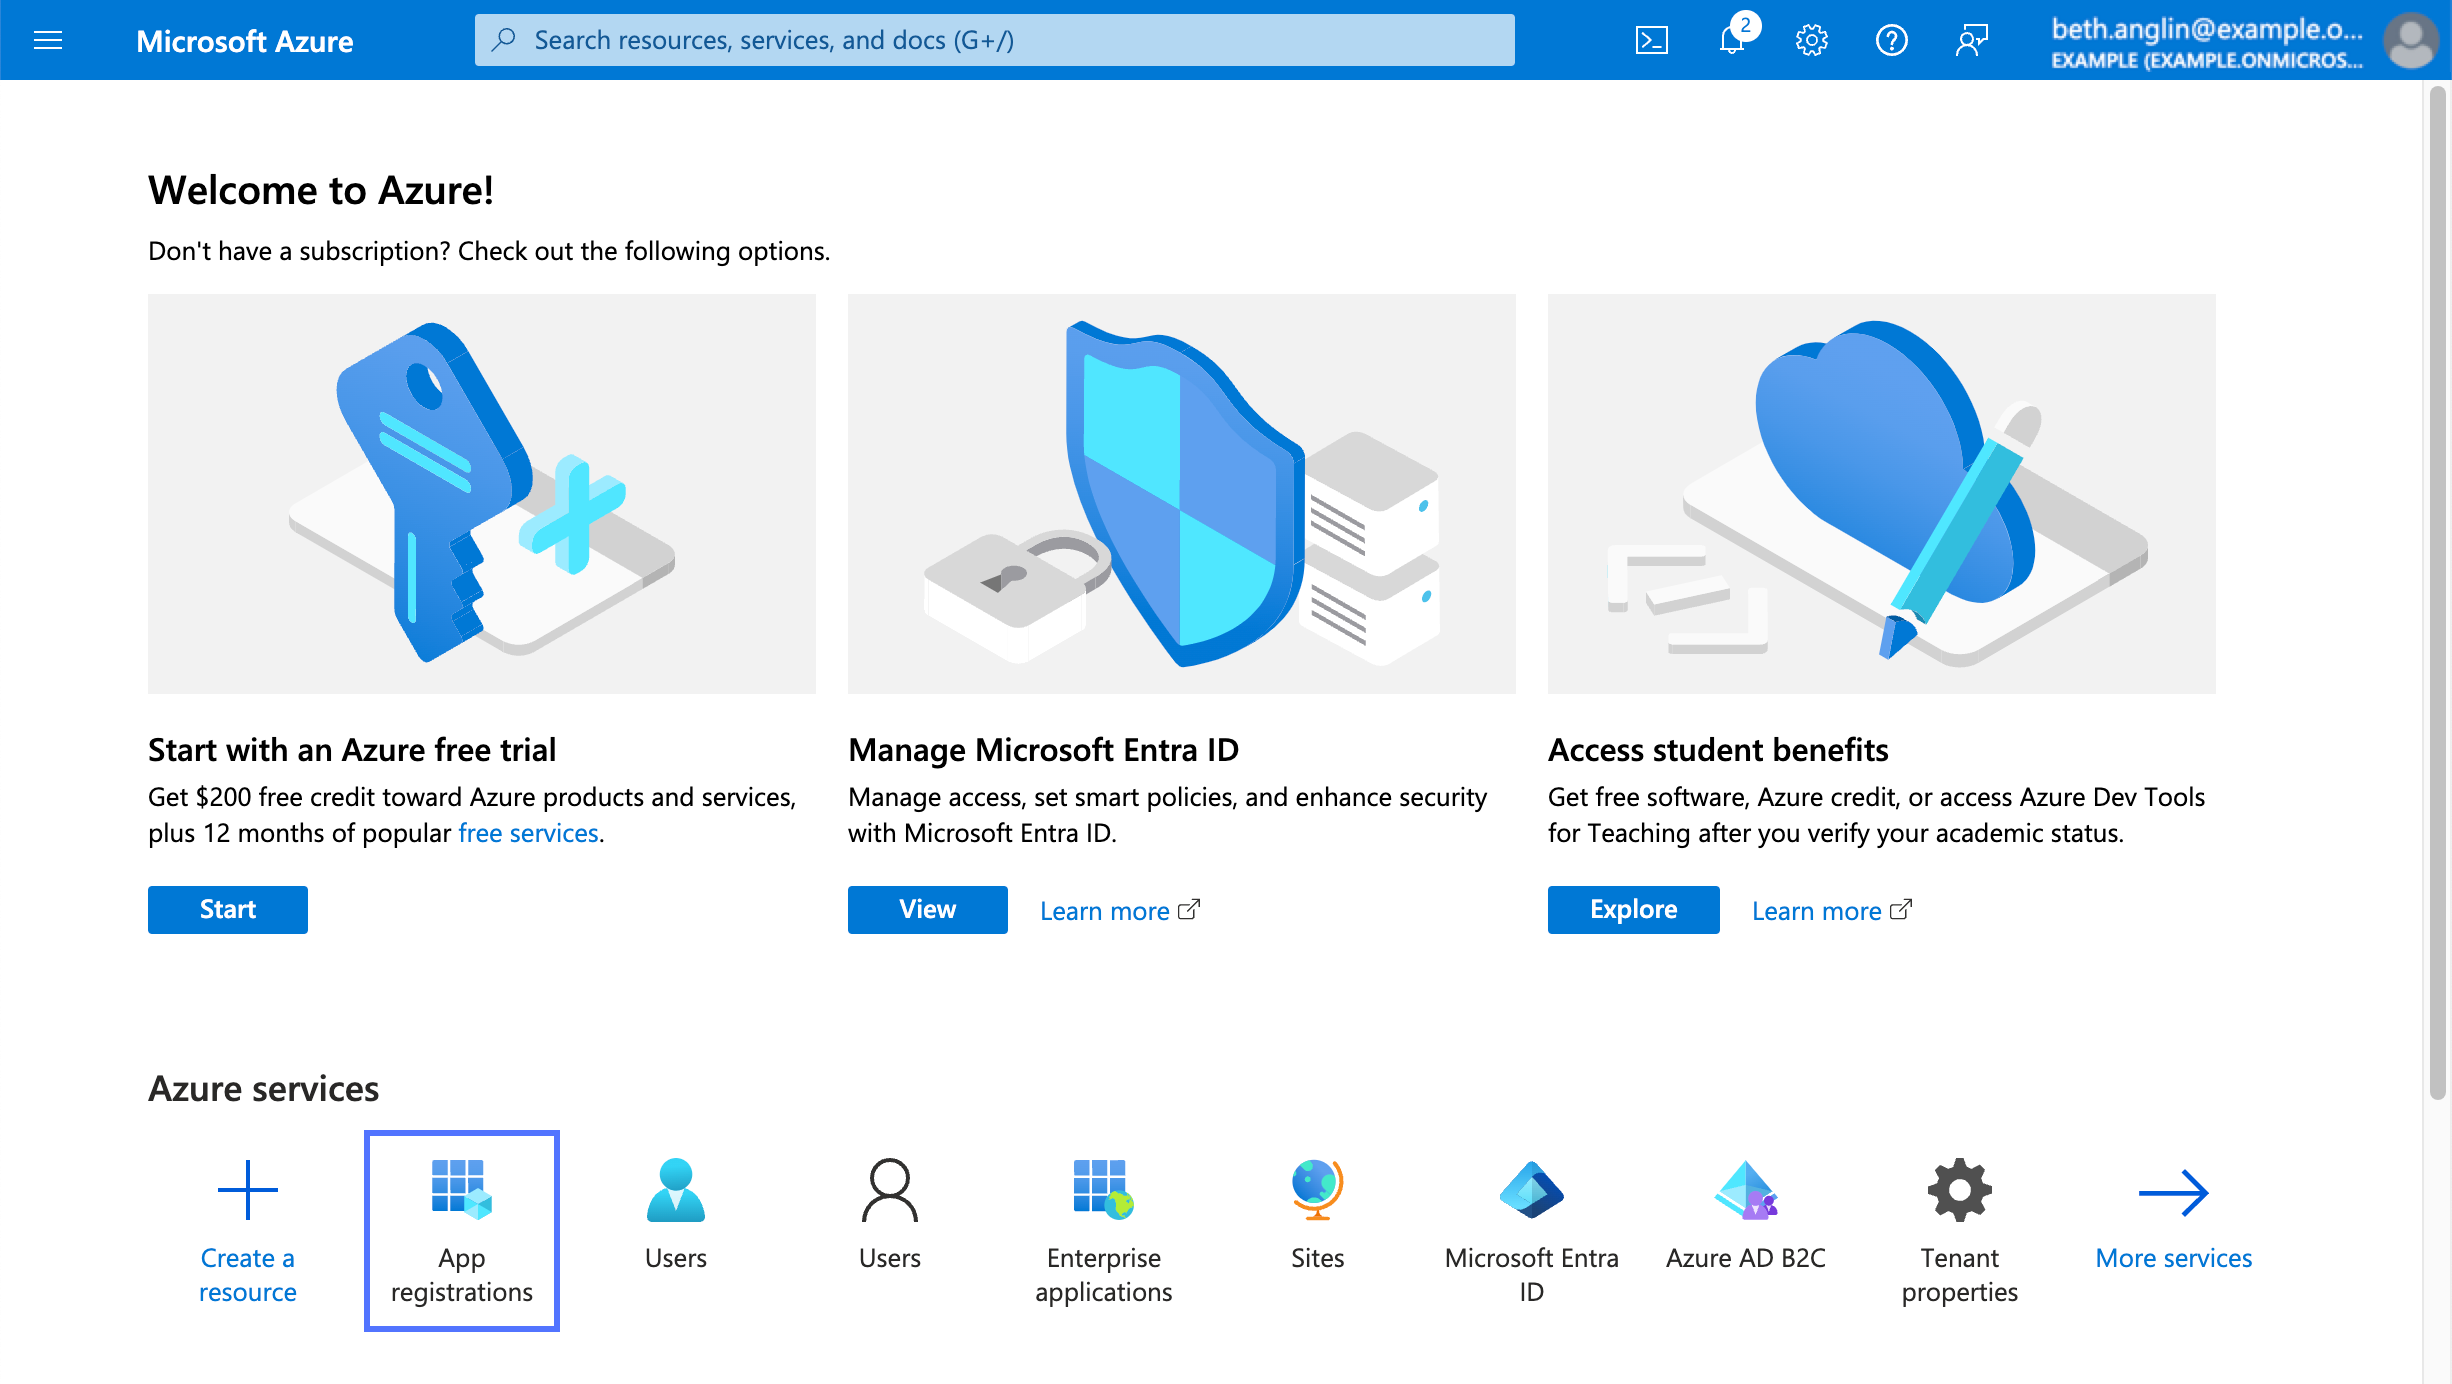Viewport: 2452px width, 1384px height.
Task: Open Enterprise applications service
Action: click(1104, 1231)
